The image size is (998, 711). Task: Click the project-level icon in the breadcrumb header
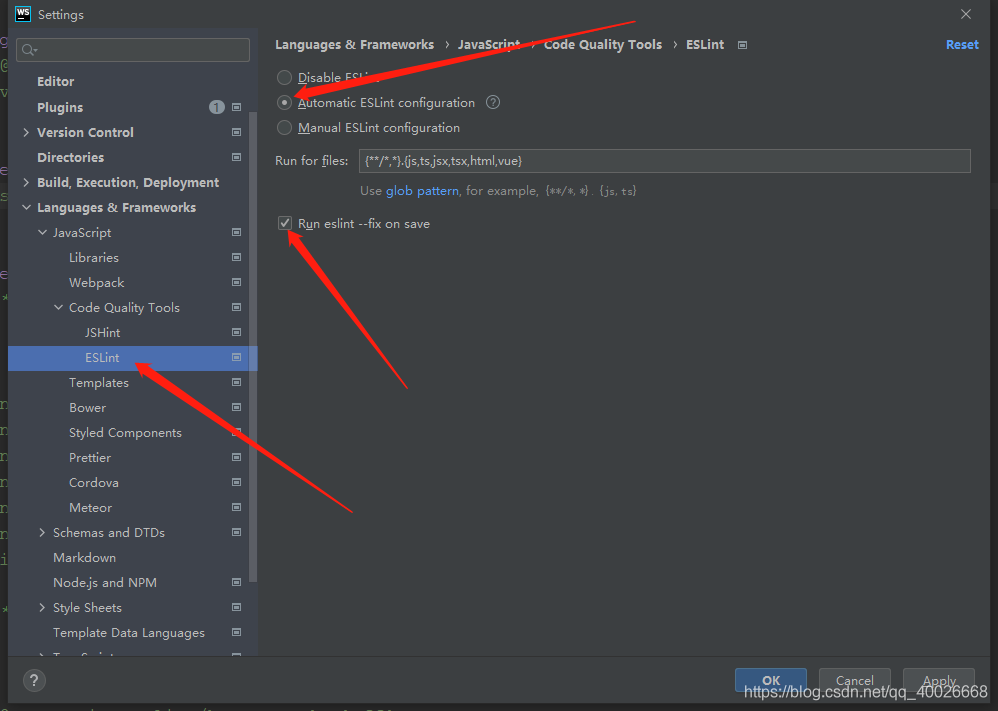point(742,45)
